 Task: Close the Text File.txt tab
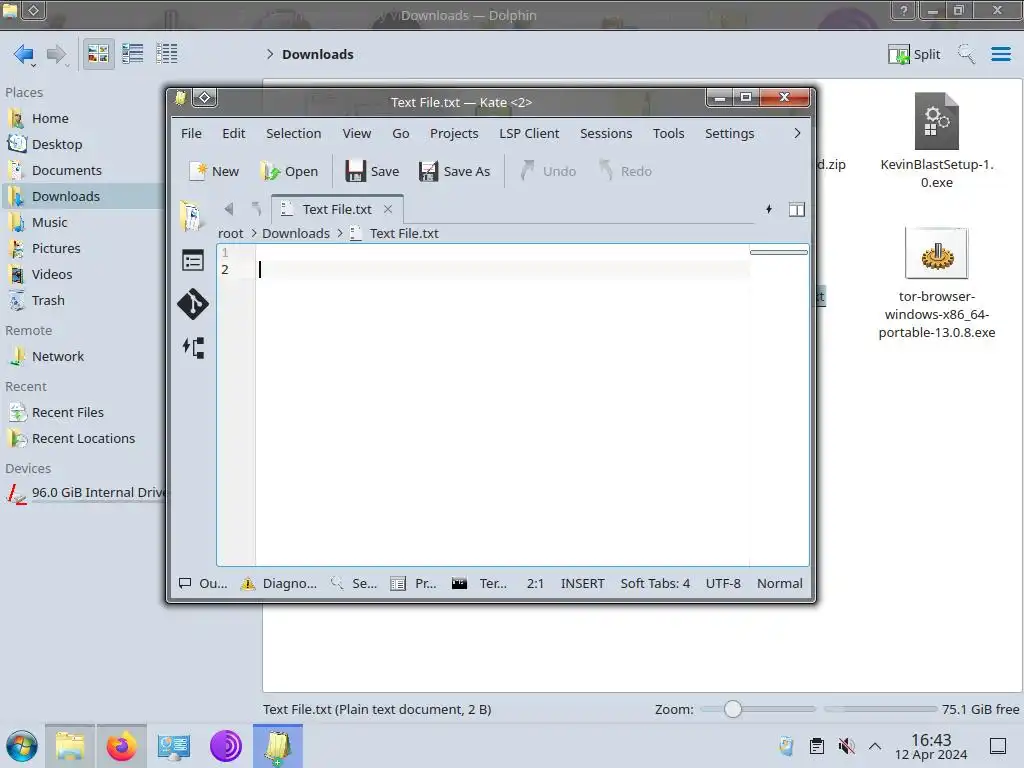pyautogui.click(x=388, y=209)
